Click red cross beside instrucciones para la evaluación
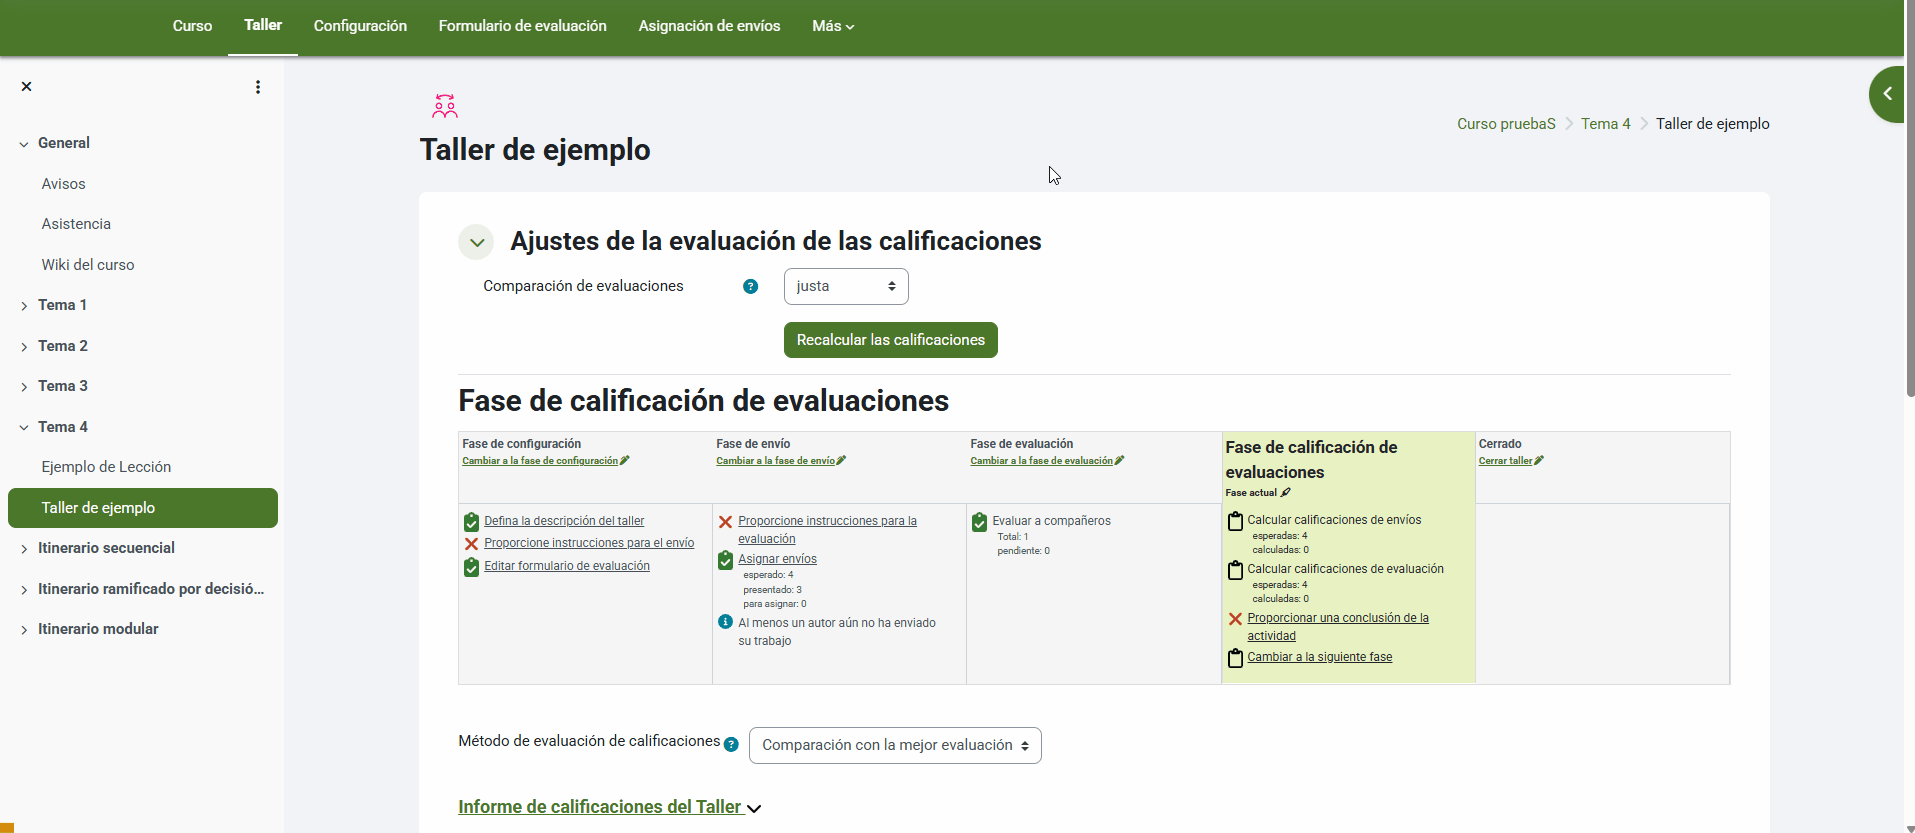 726,522
